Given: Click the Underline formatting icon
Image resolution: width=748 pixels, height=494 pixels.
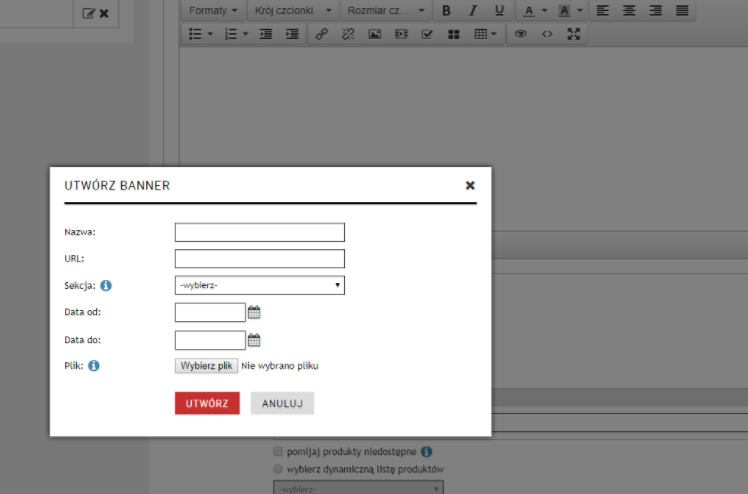Looking at the screenshot, I should [x=498, y=10].
